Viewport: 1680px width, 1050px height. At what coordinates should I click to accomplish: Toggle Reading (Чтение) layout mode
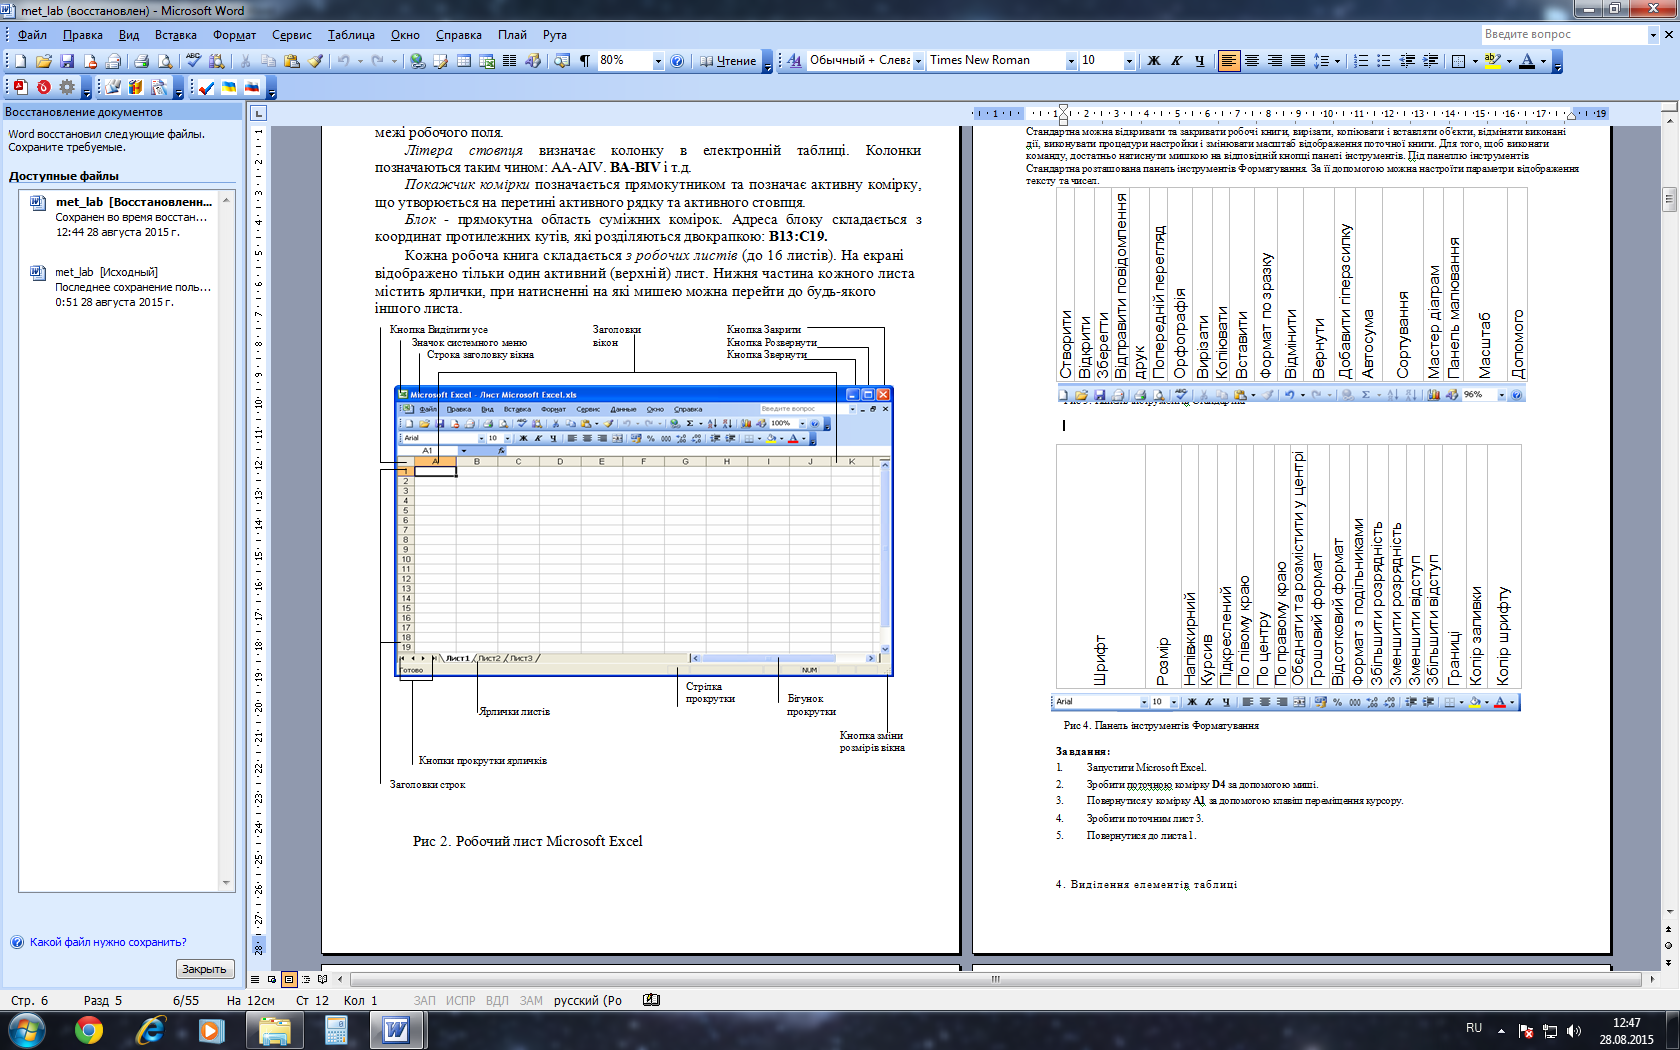click(728, 61)
